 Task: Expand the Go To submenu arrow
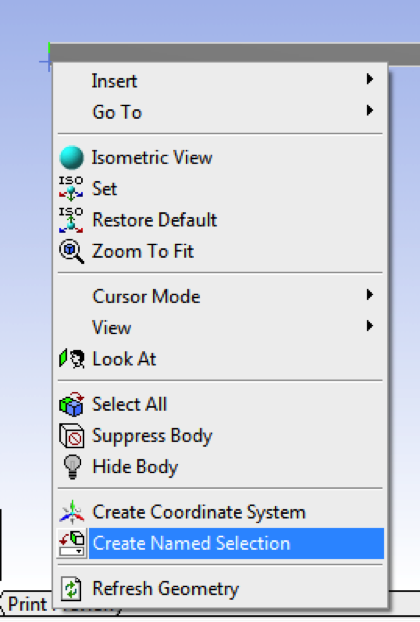[x=370, y=110]
